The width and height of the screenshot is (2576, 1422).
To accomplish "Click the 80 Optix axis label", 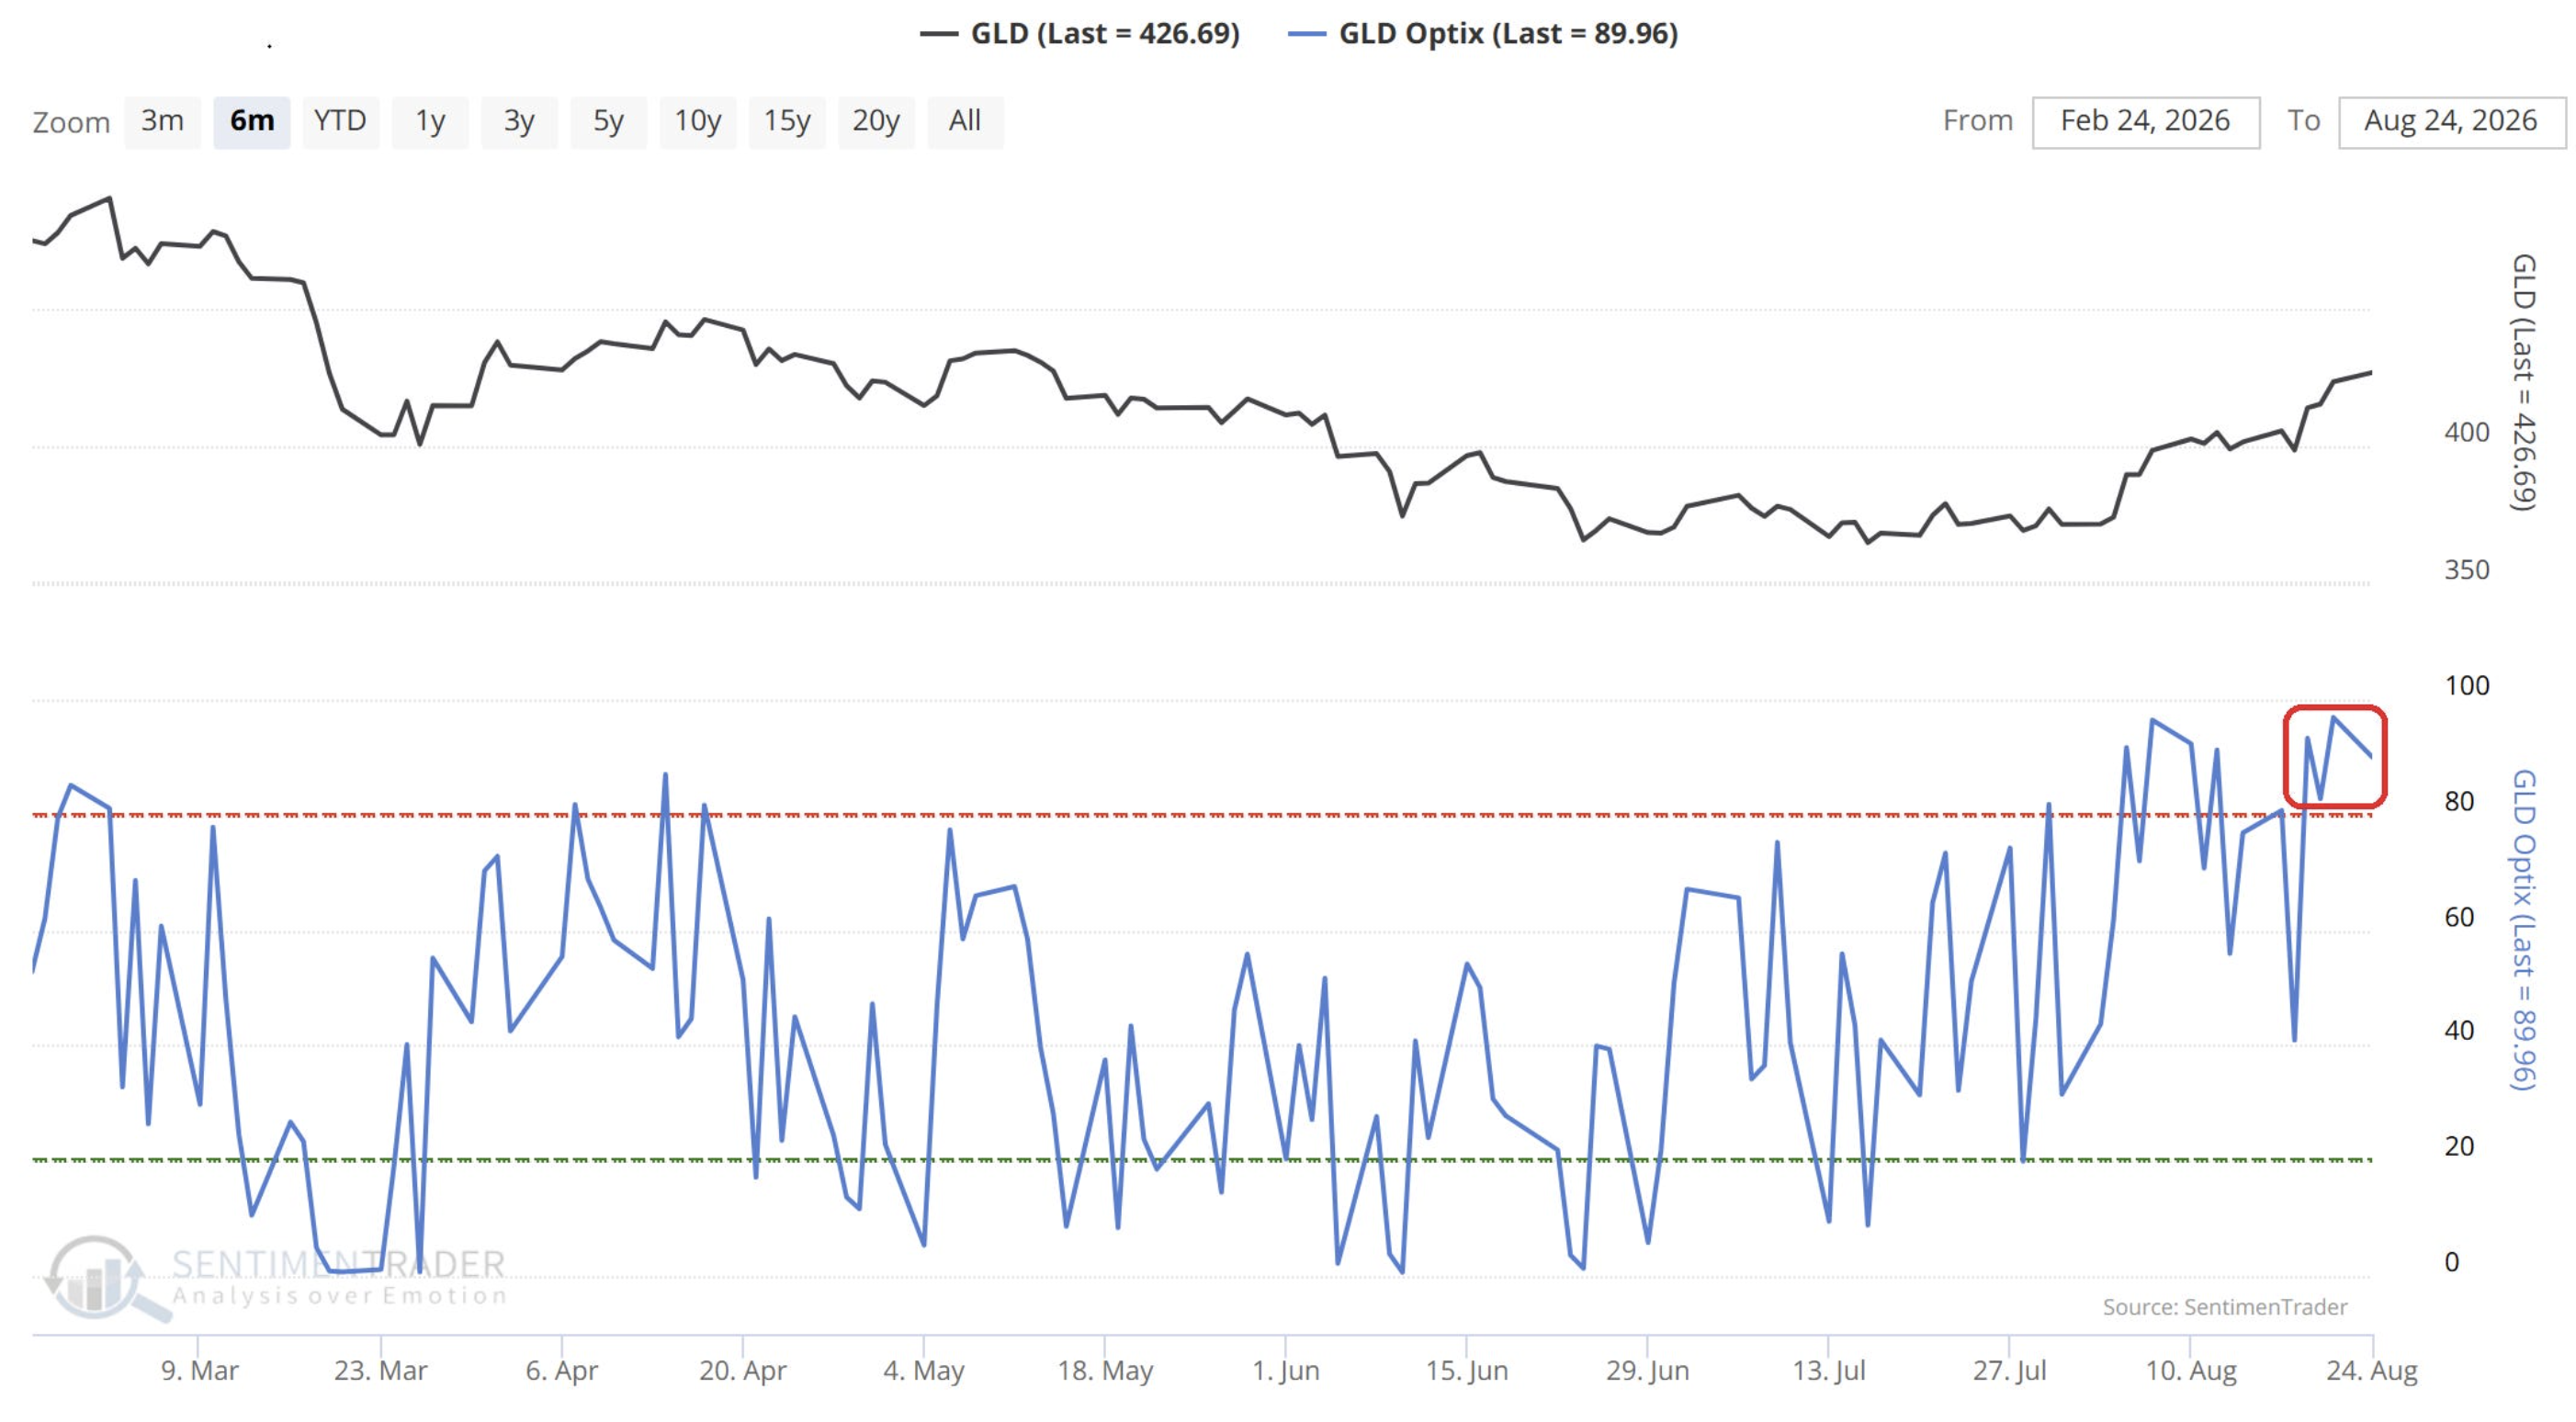I will 2460,802.
